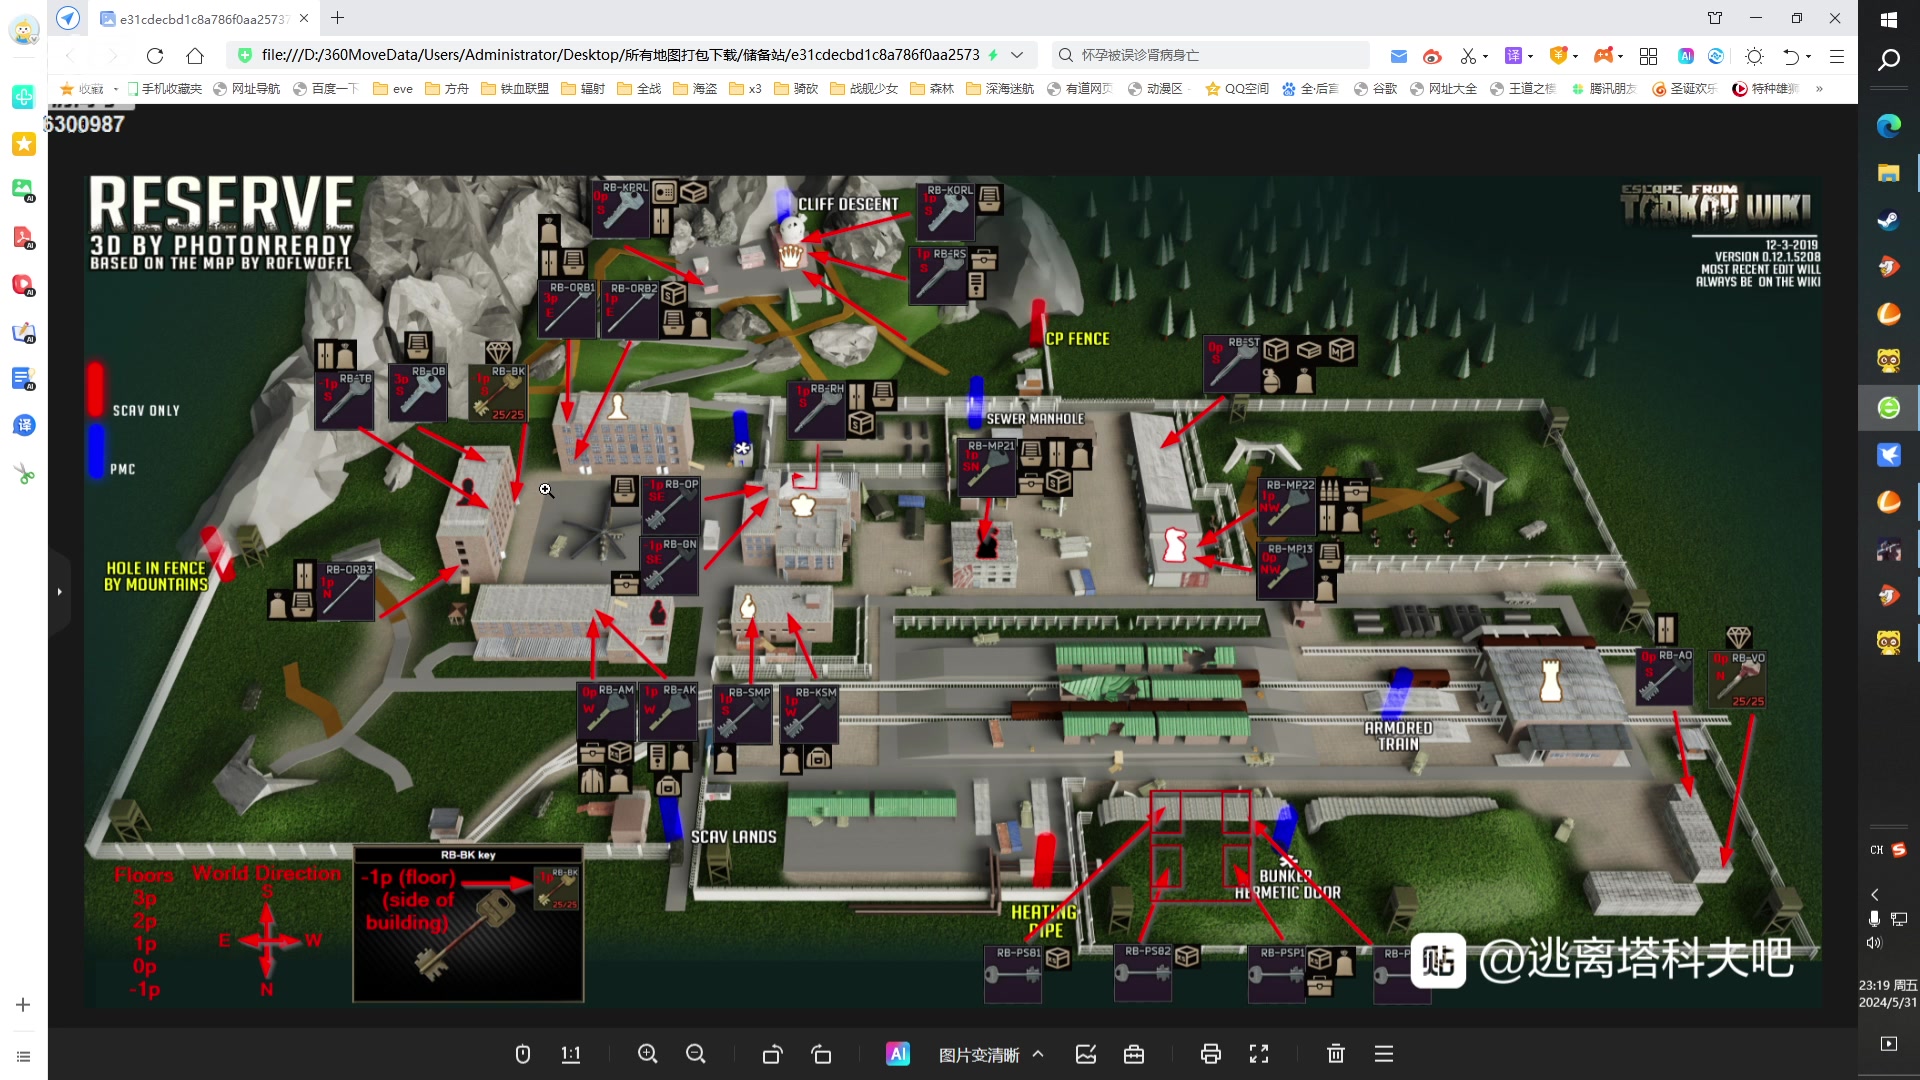This screenshot has width=1920, height=1080.
Task: Open the scissors screenshot tool
Action: tap(1467, 56)
